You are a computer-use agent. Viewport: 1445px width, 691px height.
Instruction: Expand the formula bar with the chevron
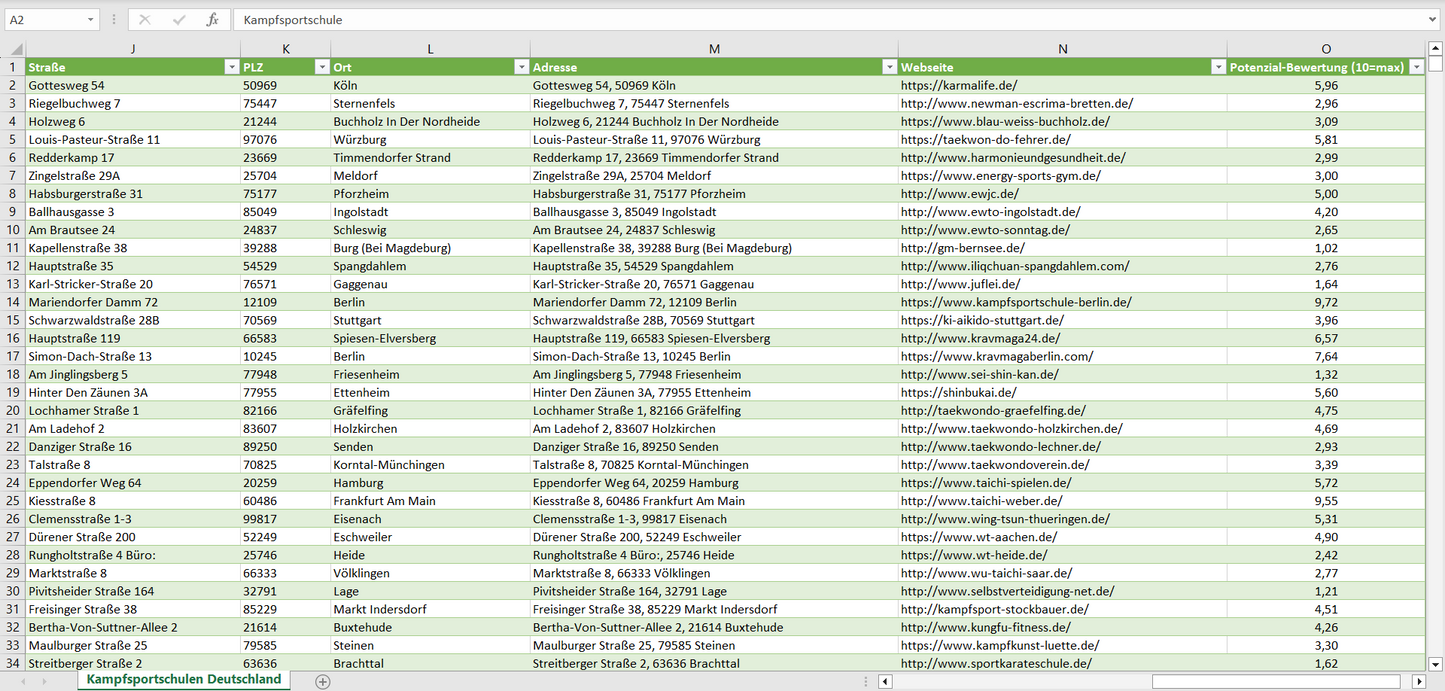click(1433, 20)
